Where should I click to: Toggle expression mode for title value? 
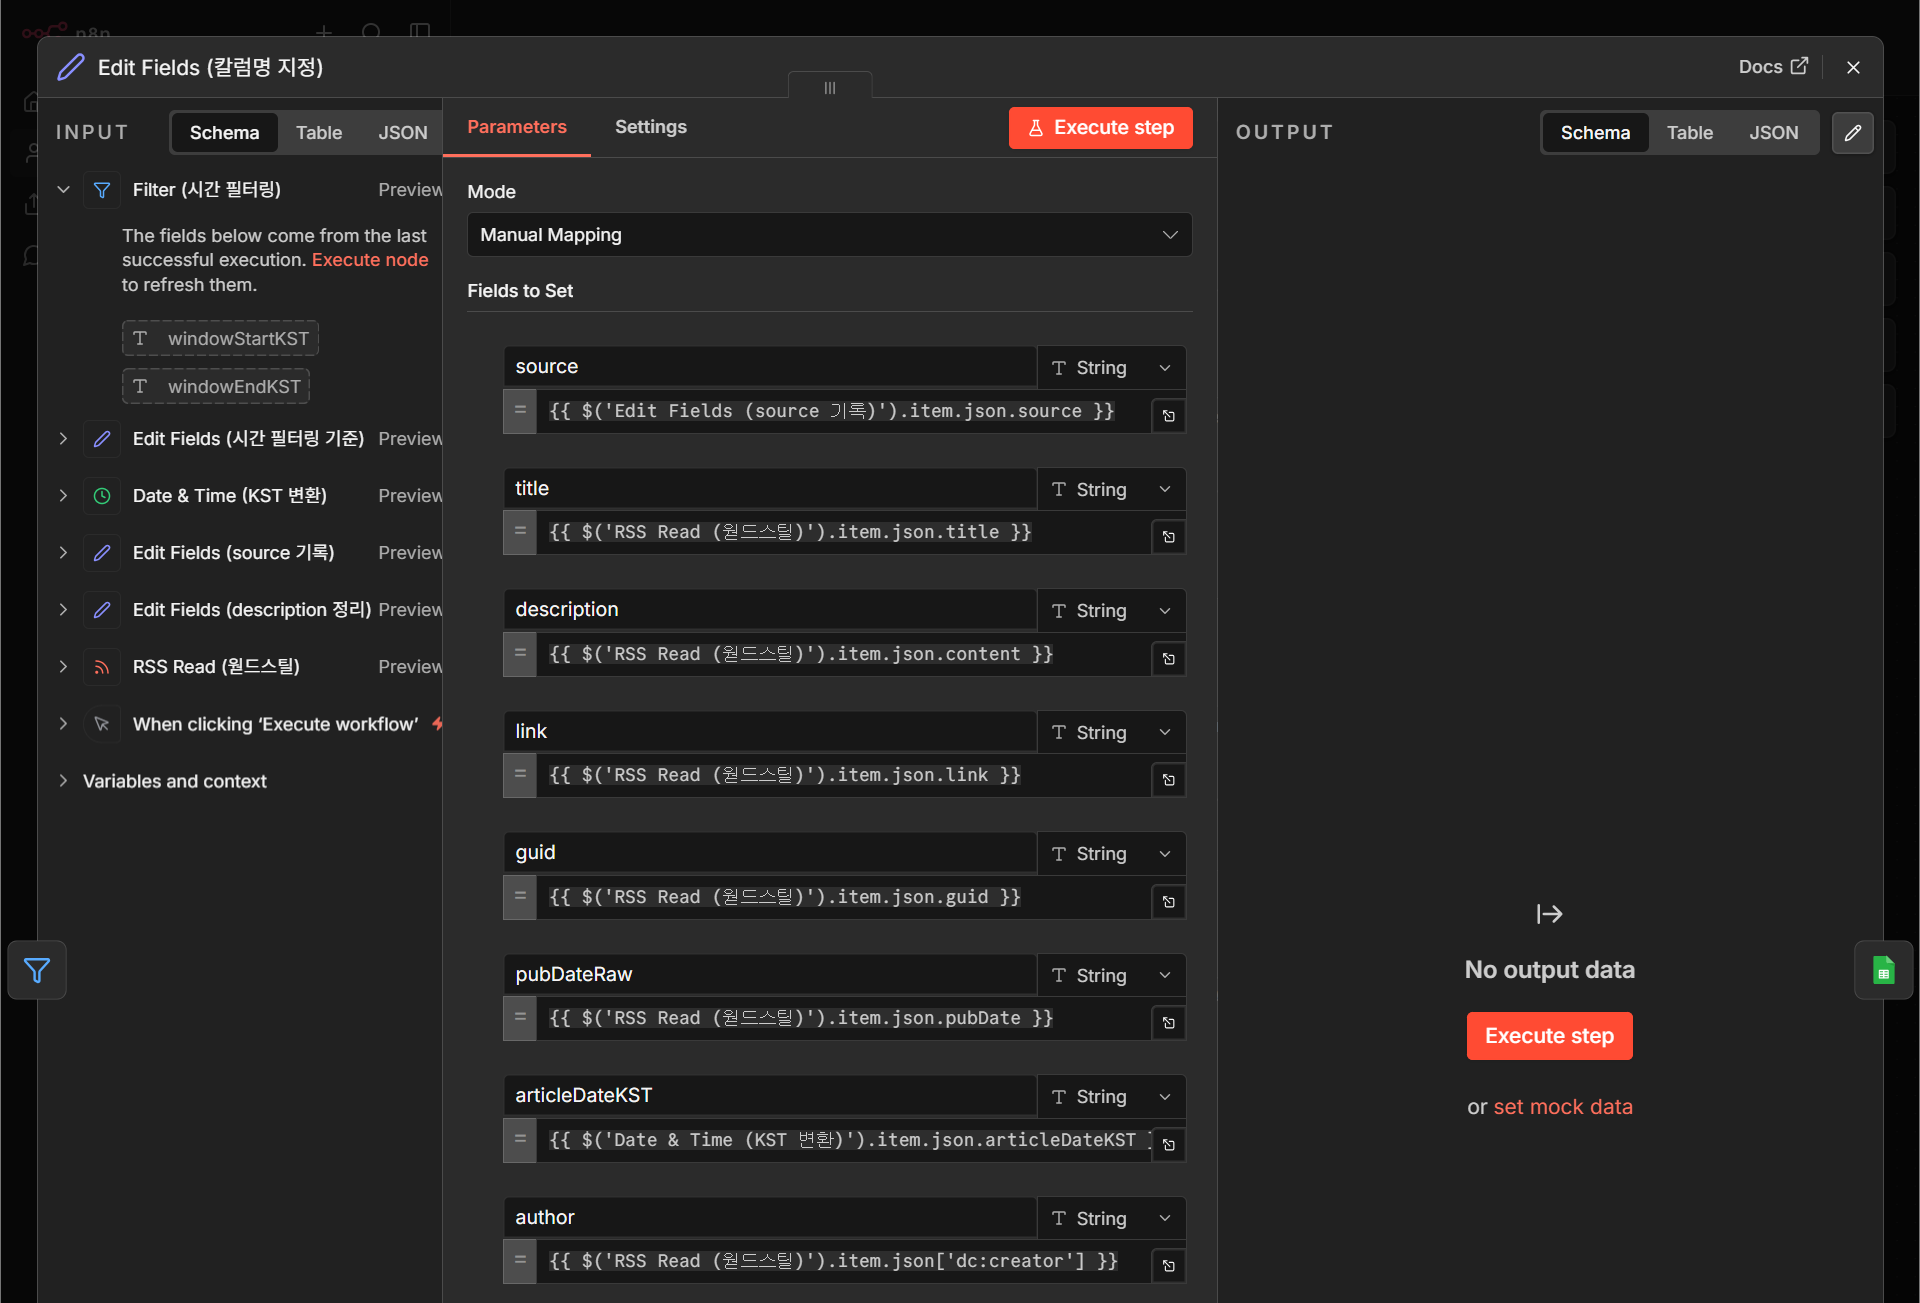[520, 532]
